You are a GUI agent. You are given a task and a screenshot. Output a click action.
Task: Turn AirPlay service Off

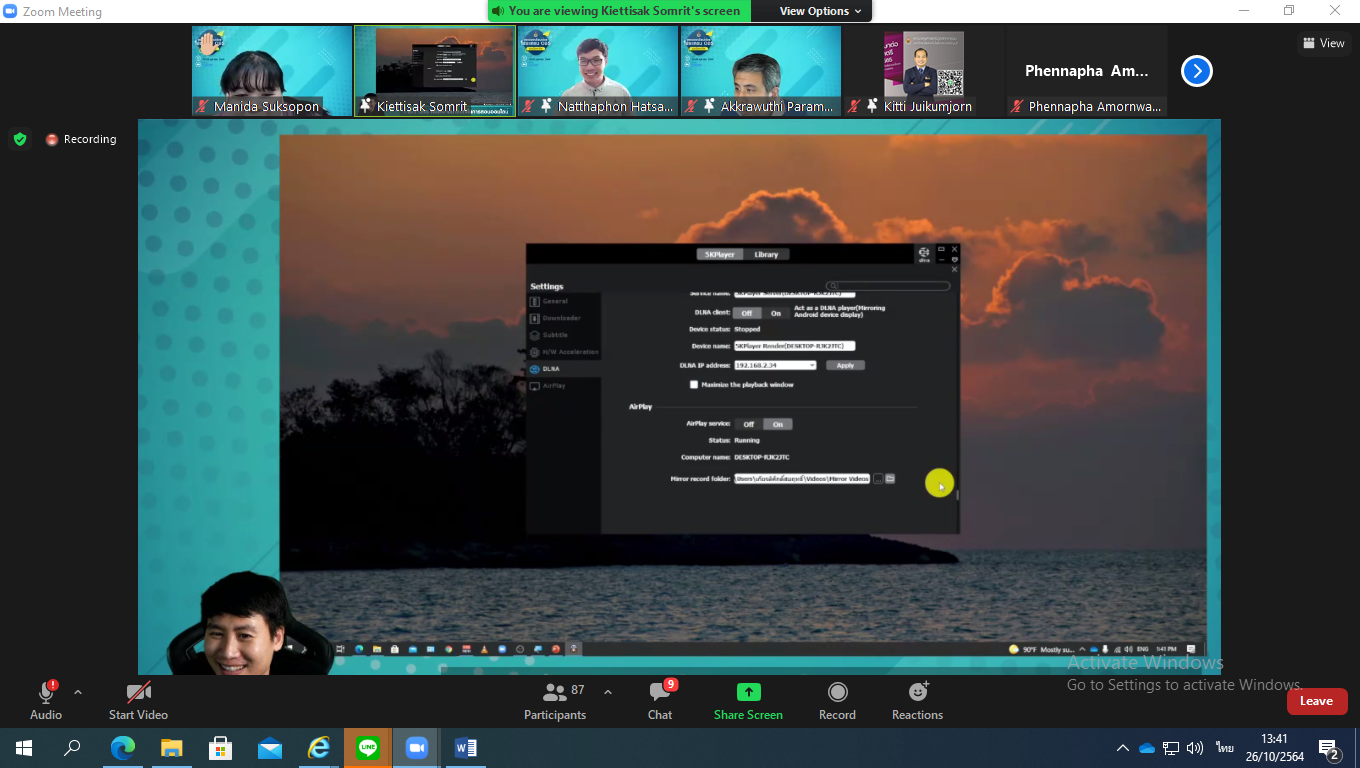click(749, 424)
